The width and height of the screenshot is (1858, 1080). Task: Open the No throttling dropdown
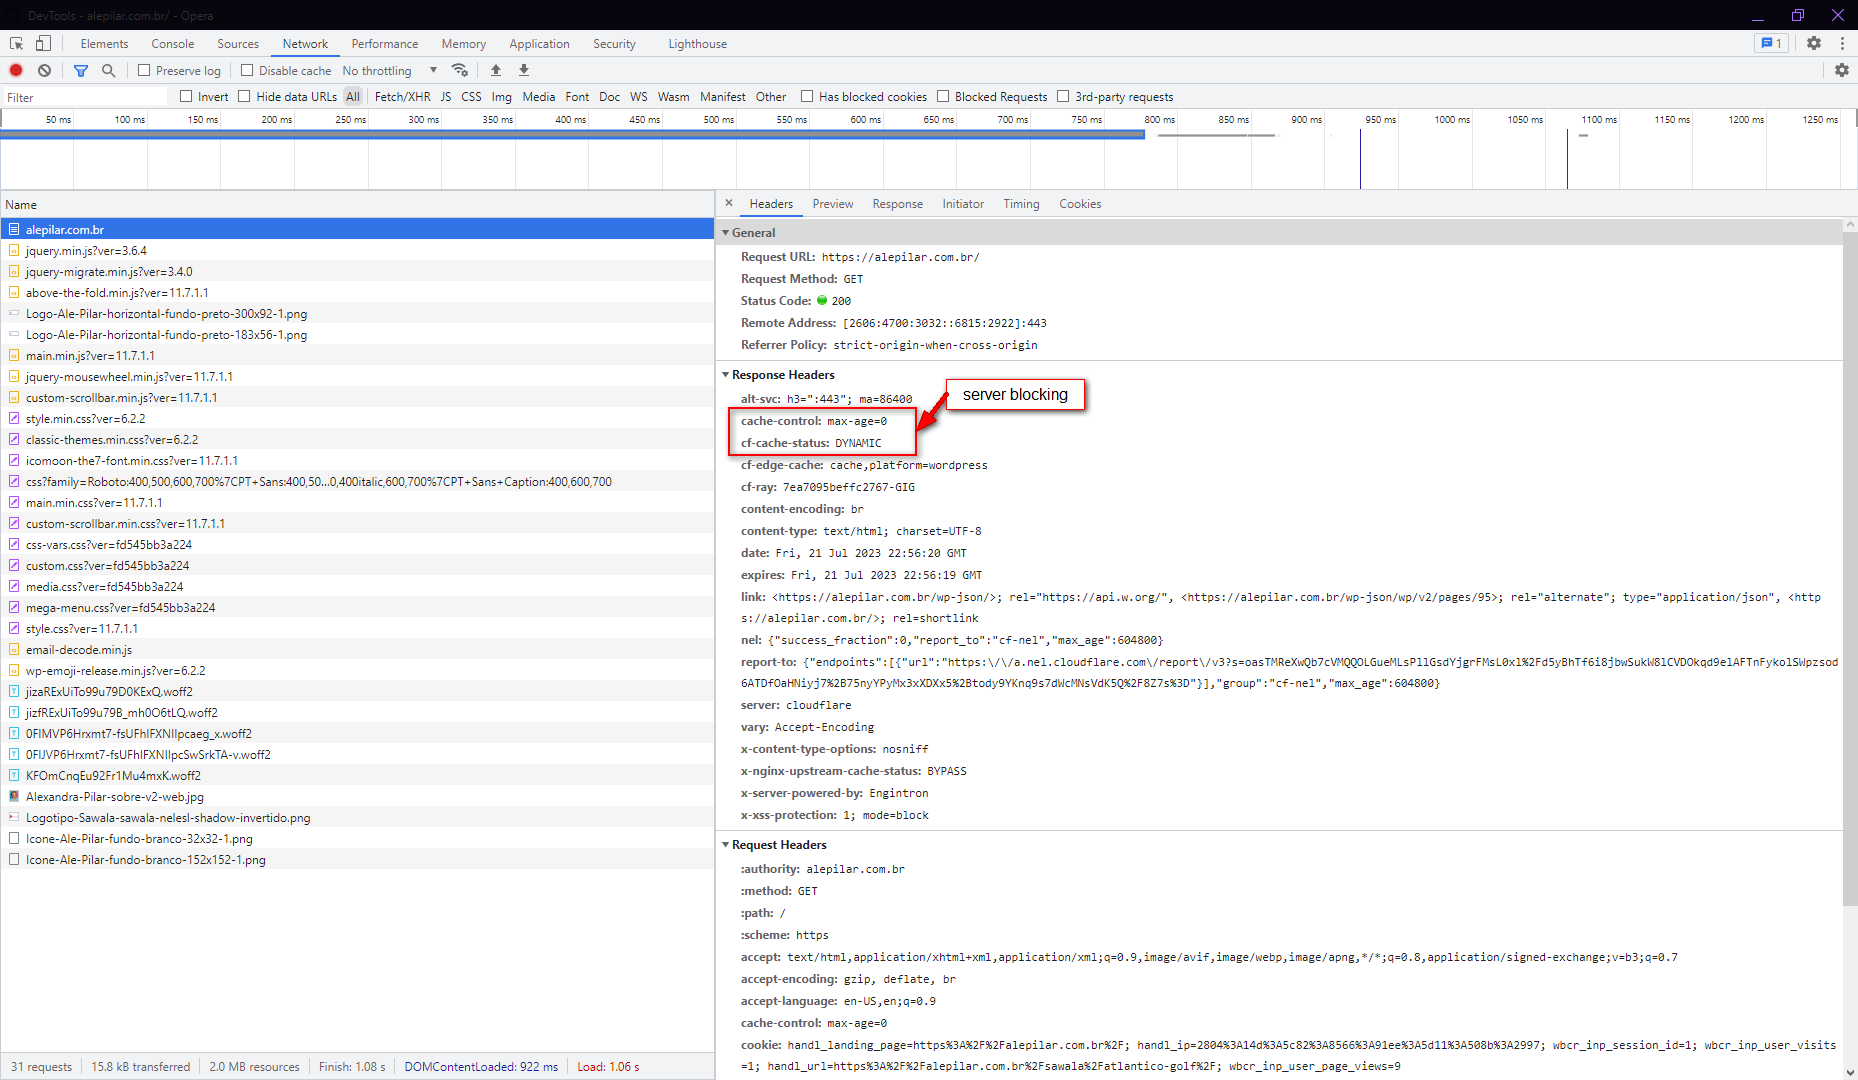pyautogui.click(x=390, y=70)
